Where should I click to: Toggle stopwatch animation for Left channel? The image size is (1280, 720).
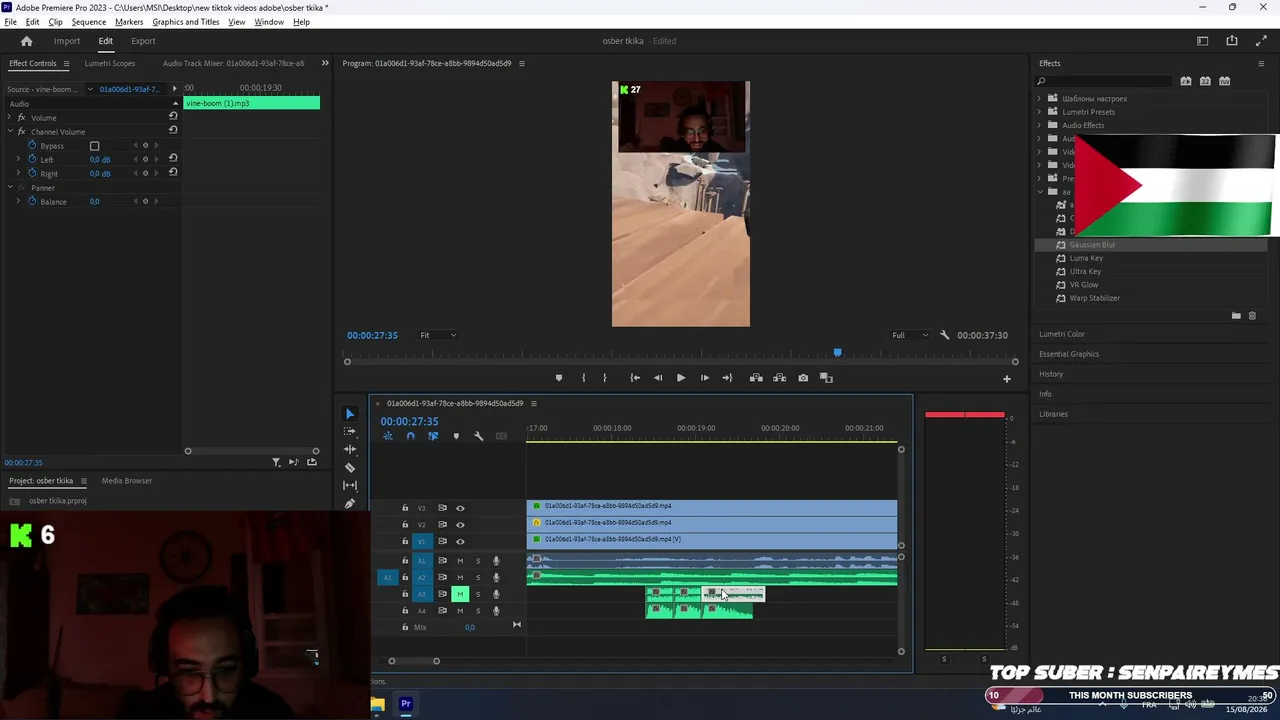pyautogui.click(x=32, y=159)
